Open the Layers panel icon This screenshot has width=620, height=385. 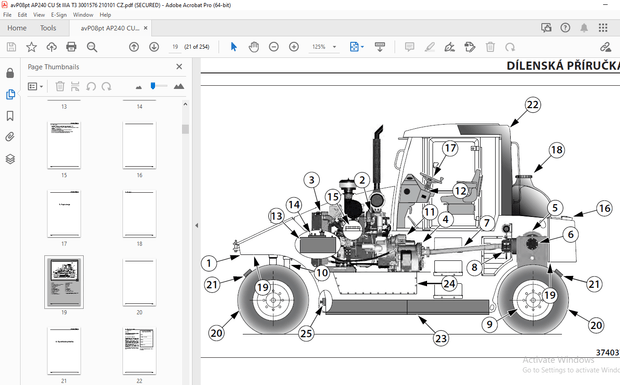[10, 159]
